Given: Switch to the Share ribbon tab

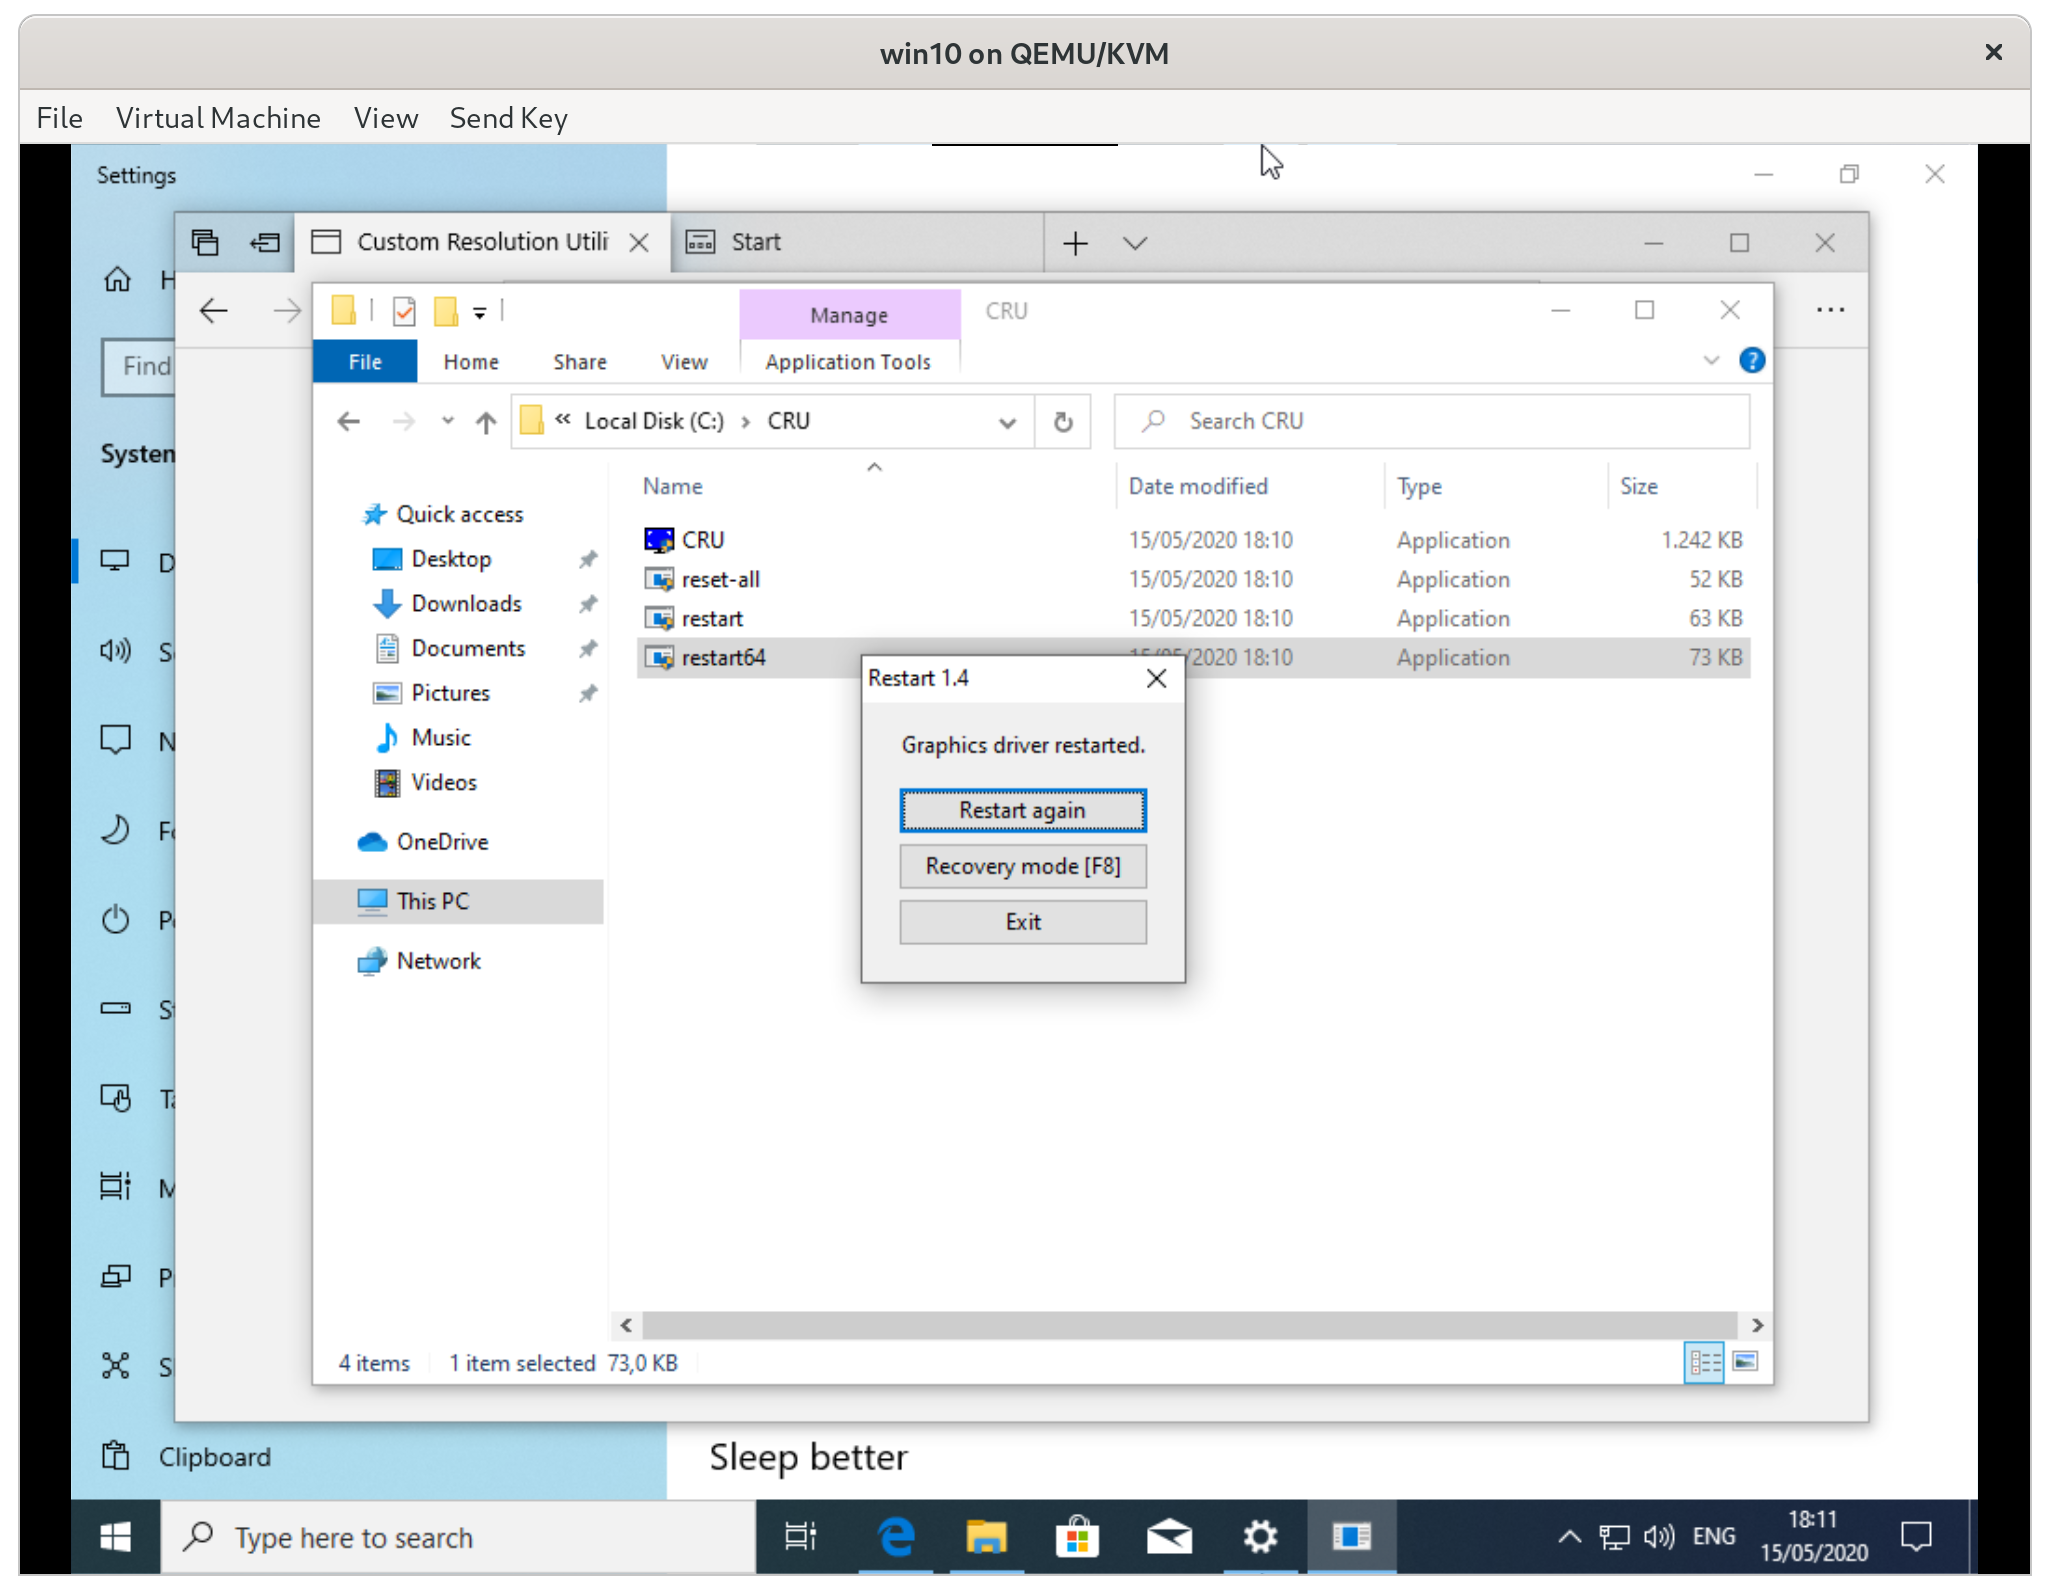Looking at the screenshot, I should coord(580,361).
